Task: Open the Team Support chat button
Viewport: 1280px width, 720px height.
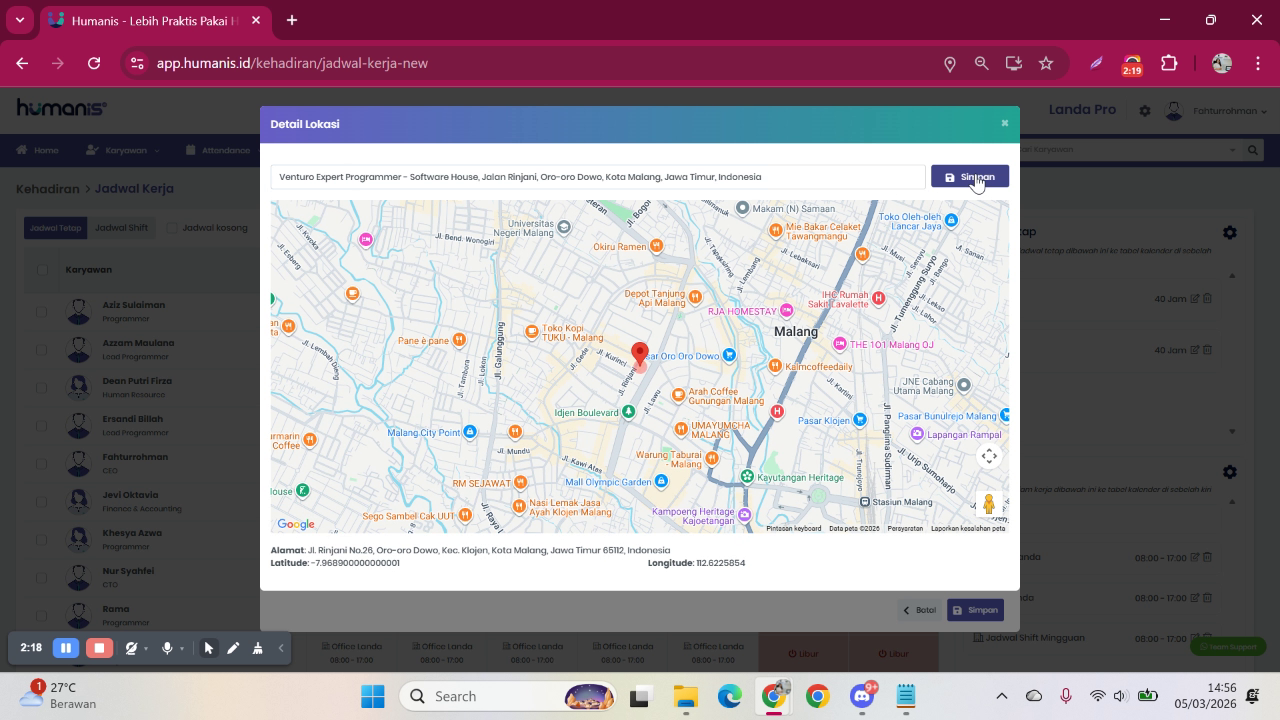Action: point(1228,647)
